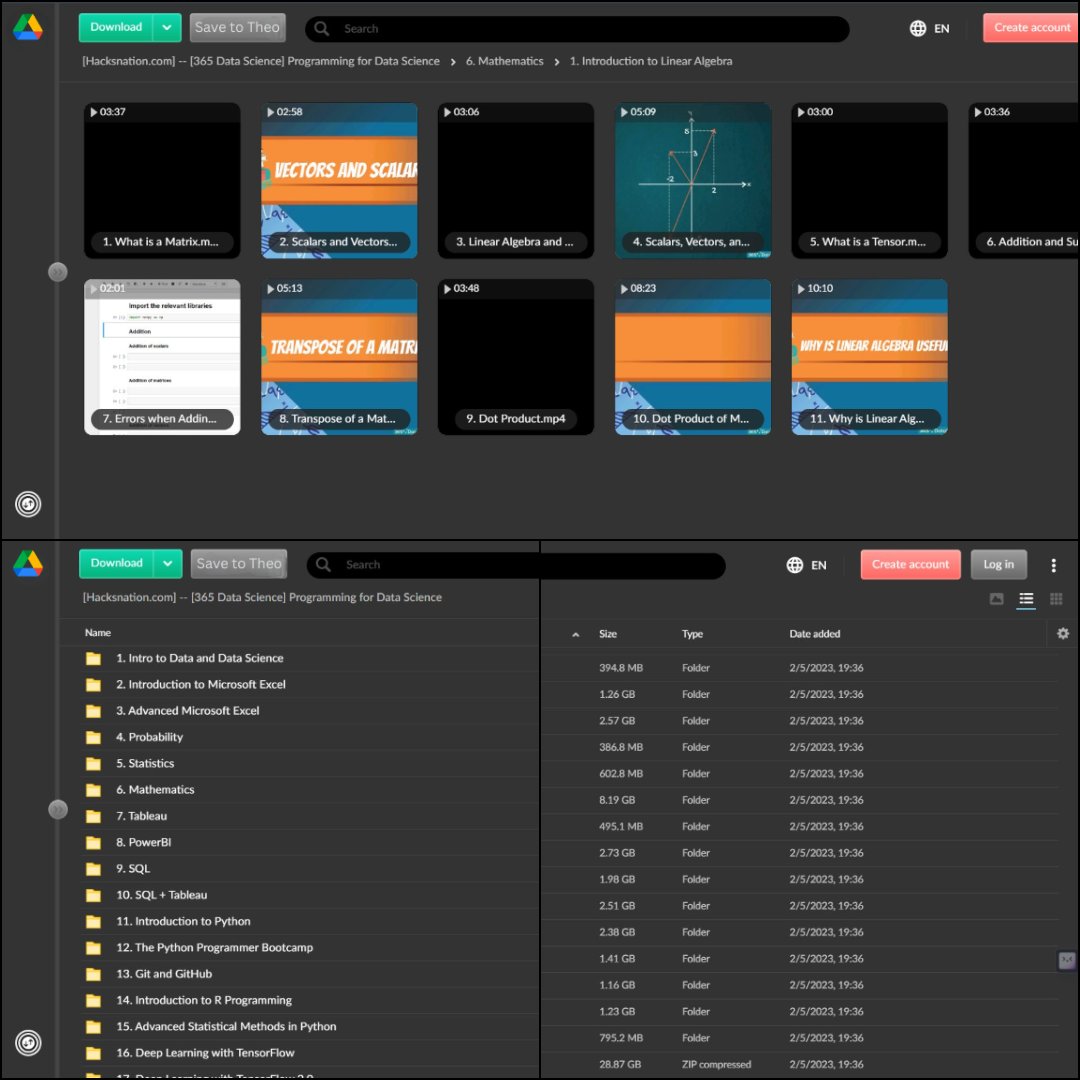Open the Download dropdown arrow in top panel

(x=167, y=28)
